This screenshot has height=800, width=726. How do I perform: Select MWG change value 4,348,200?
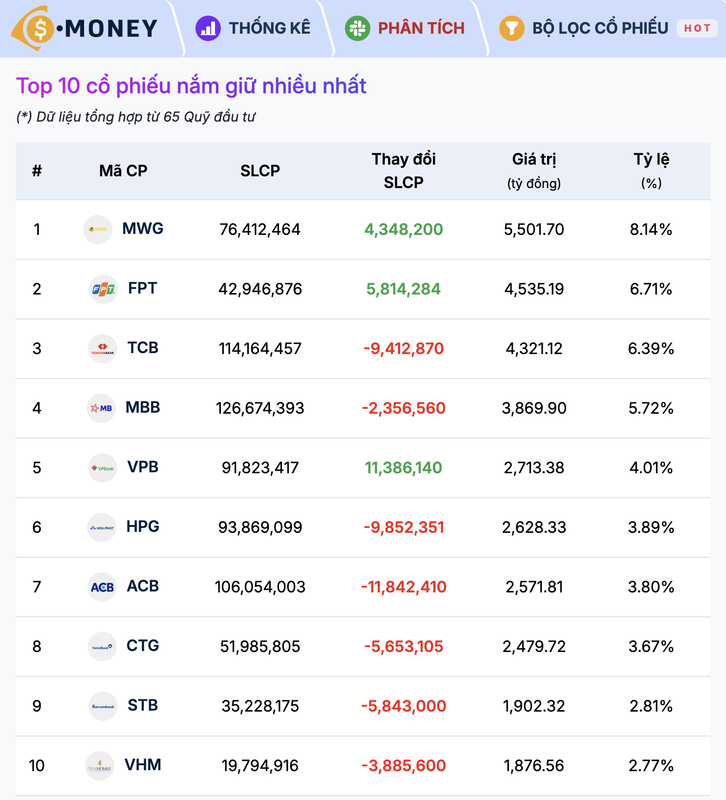click(x=404, y=230)
